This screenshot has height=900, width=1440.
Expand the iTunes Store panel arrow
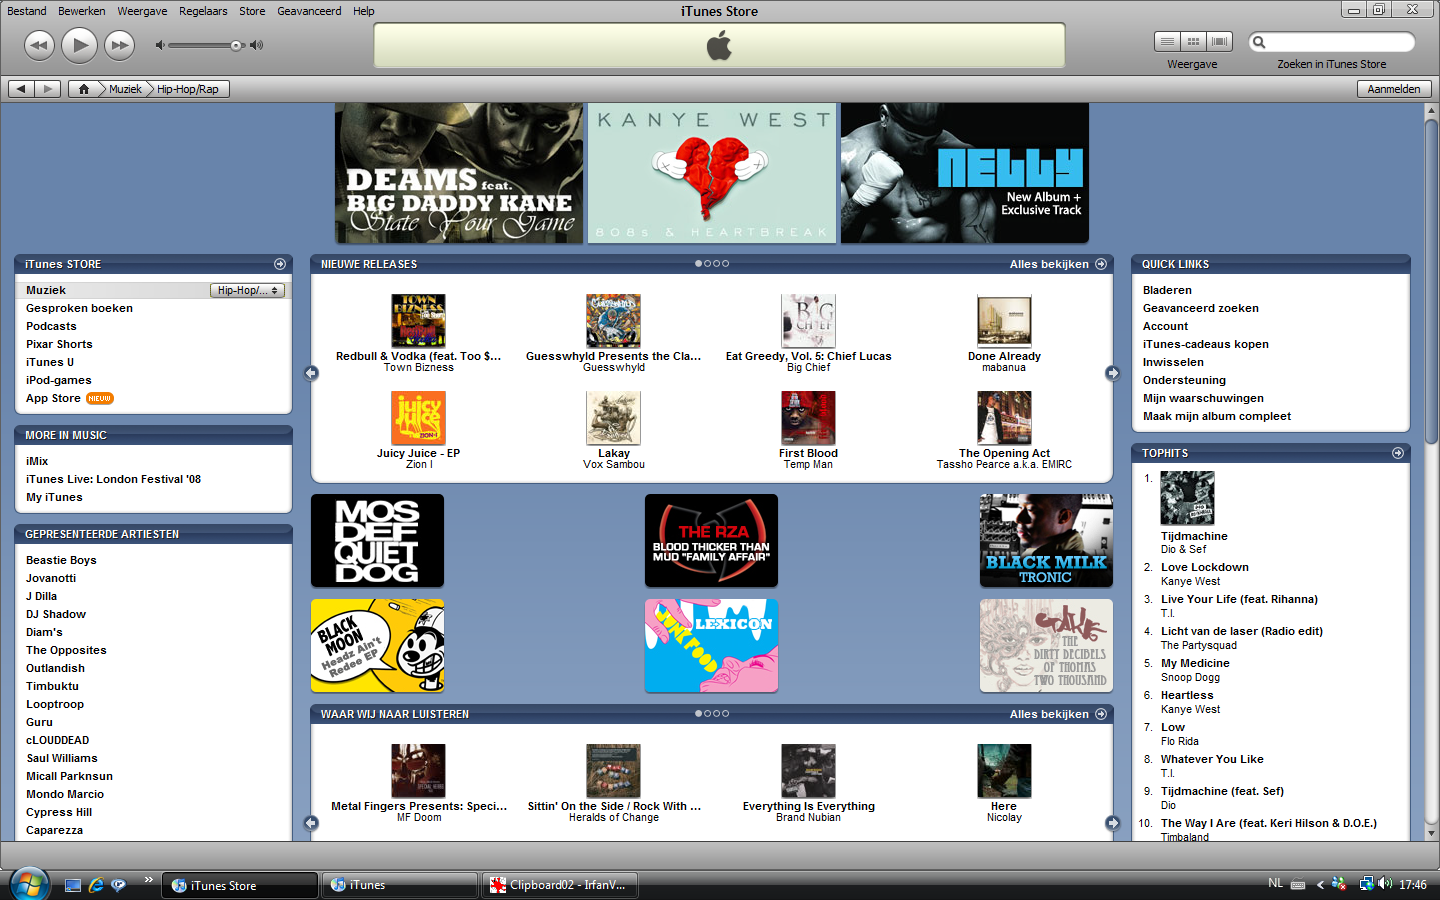(x=280, y=264)
